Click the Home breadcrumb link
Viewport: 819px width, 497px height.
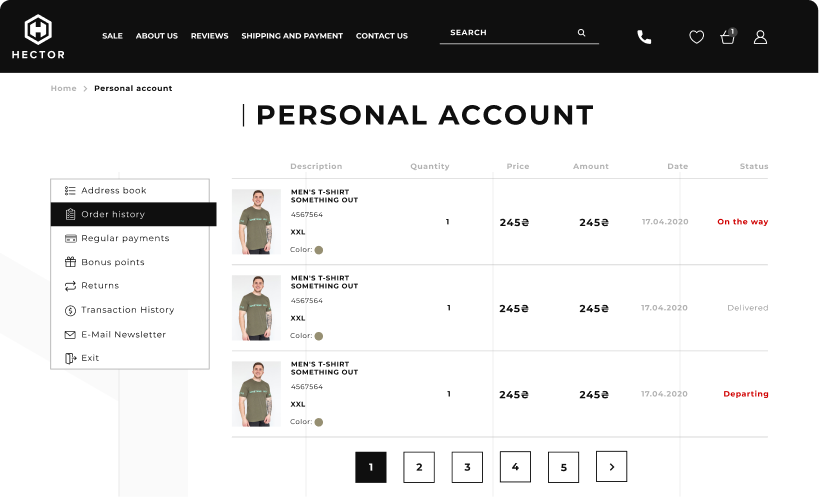click(64, 88)
